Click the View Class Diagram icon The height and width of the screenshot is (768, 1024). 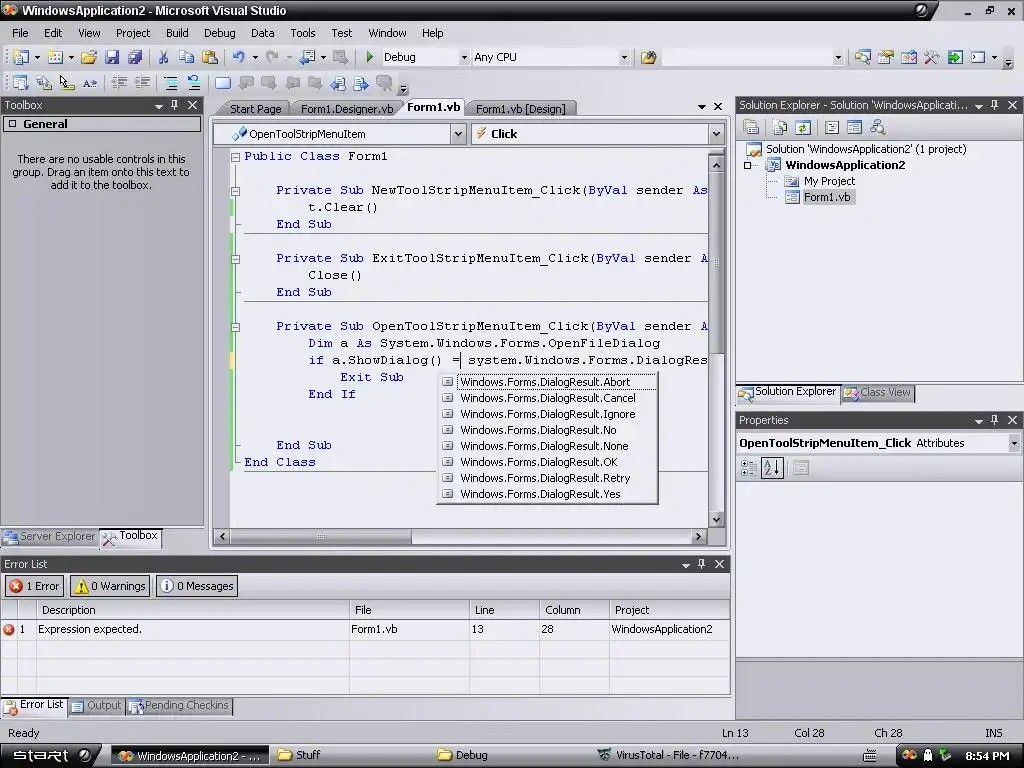click(x=877, y=127)
